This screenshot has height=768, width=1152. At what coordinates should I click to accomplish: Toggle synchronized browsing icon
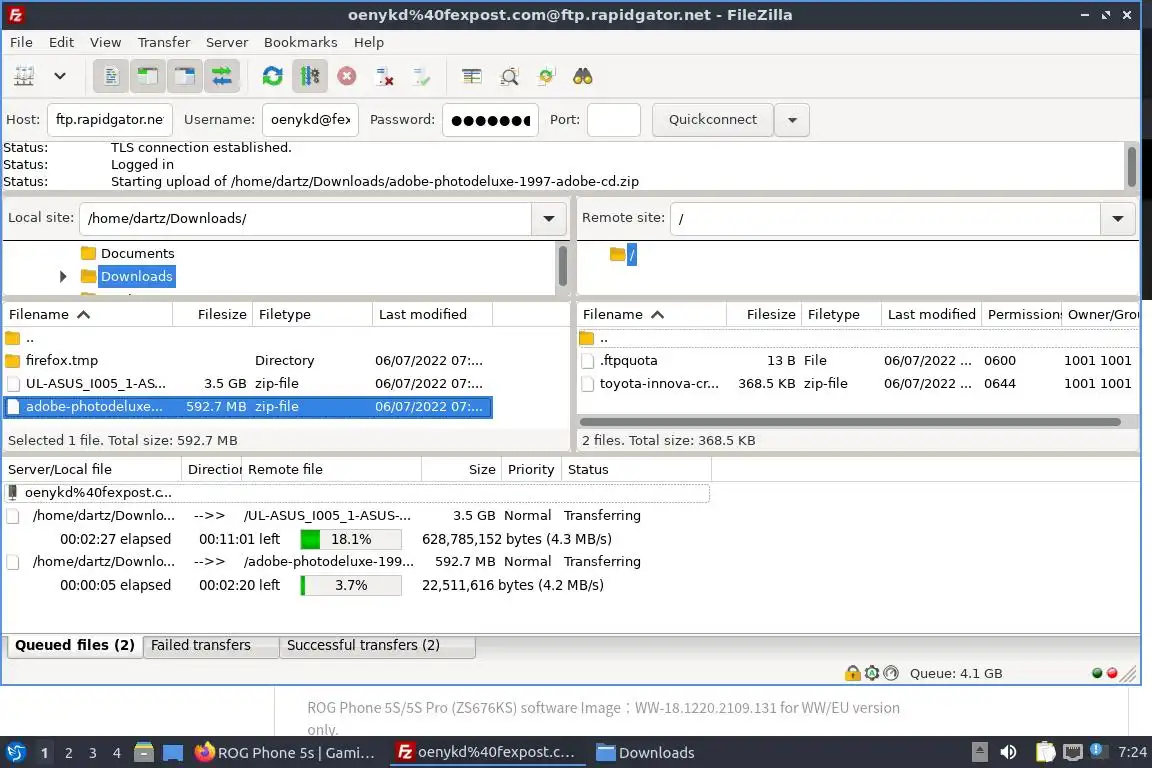(x=546, y=76)
